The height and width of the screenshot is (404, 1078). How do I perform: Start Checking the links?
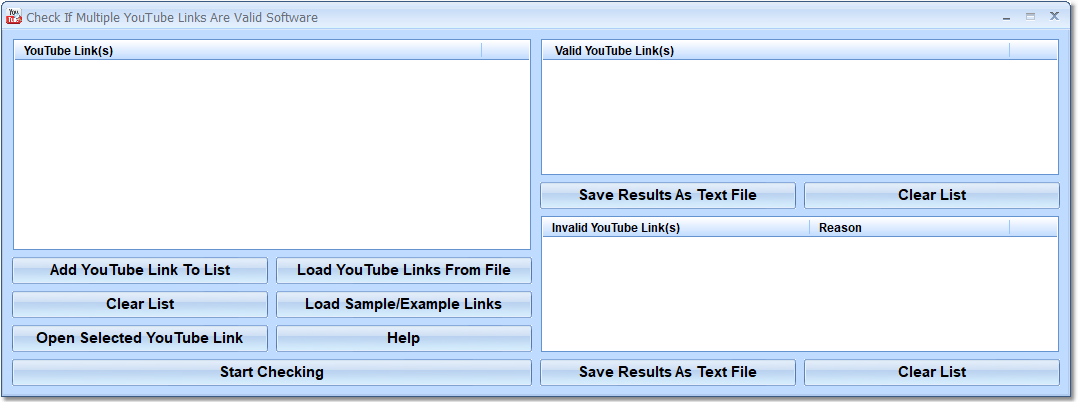coord(272,372)
